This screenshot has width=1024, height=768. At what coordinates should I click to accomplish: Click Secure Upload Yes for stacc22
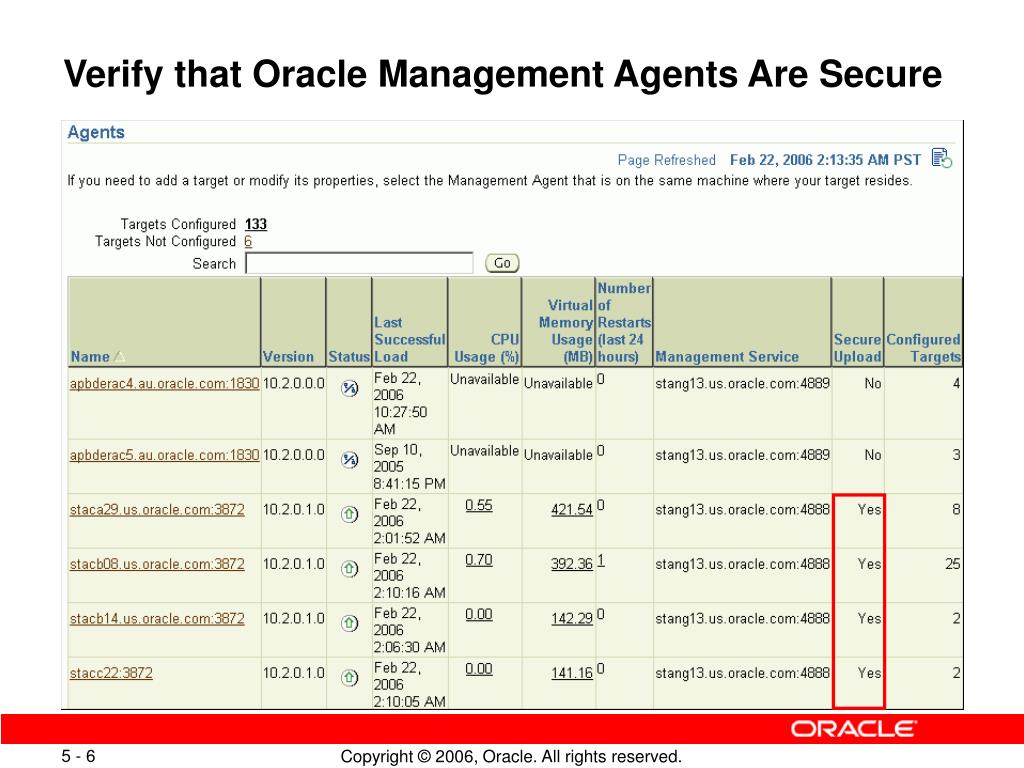click(869, 673)
